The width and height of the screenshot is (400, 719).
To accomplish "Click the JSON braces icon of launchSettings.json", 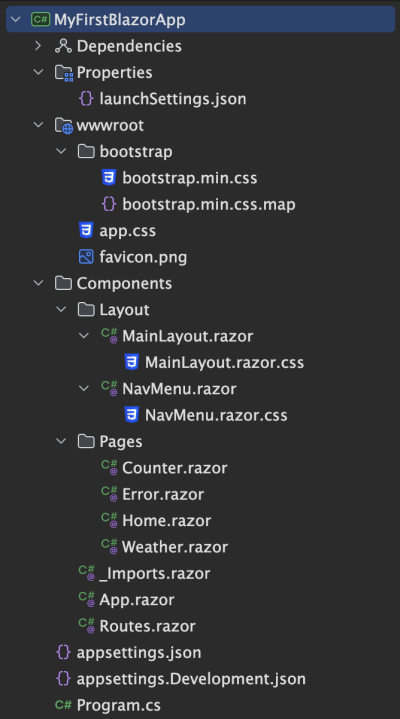I will (86, 99).
